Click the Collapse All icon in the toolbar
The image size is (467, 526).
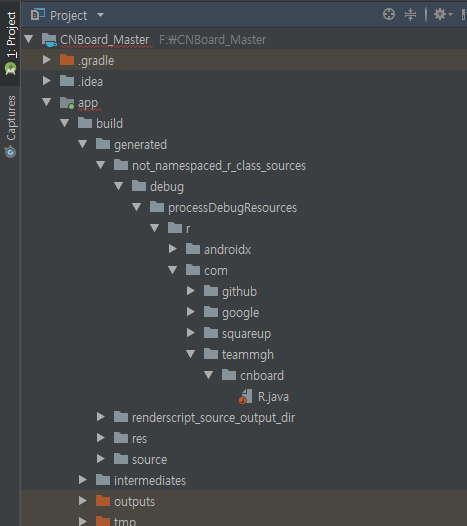click(410, 14)
